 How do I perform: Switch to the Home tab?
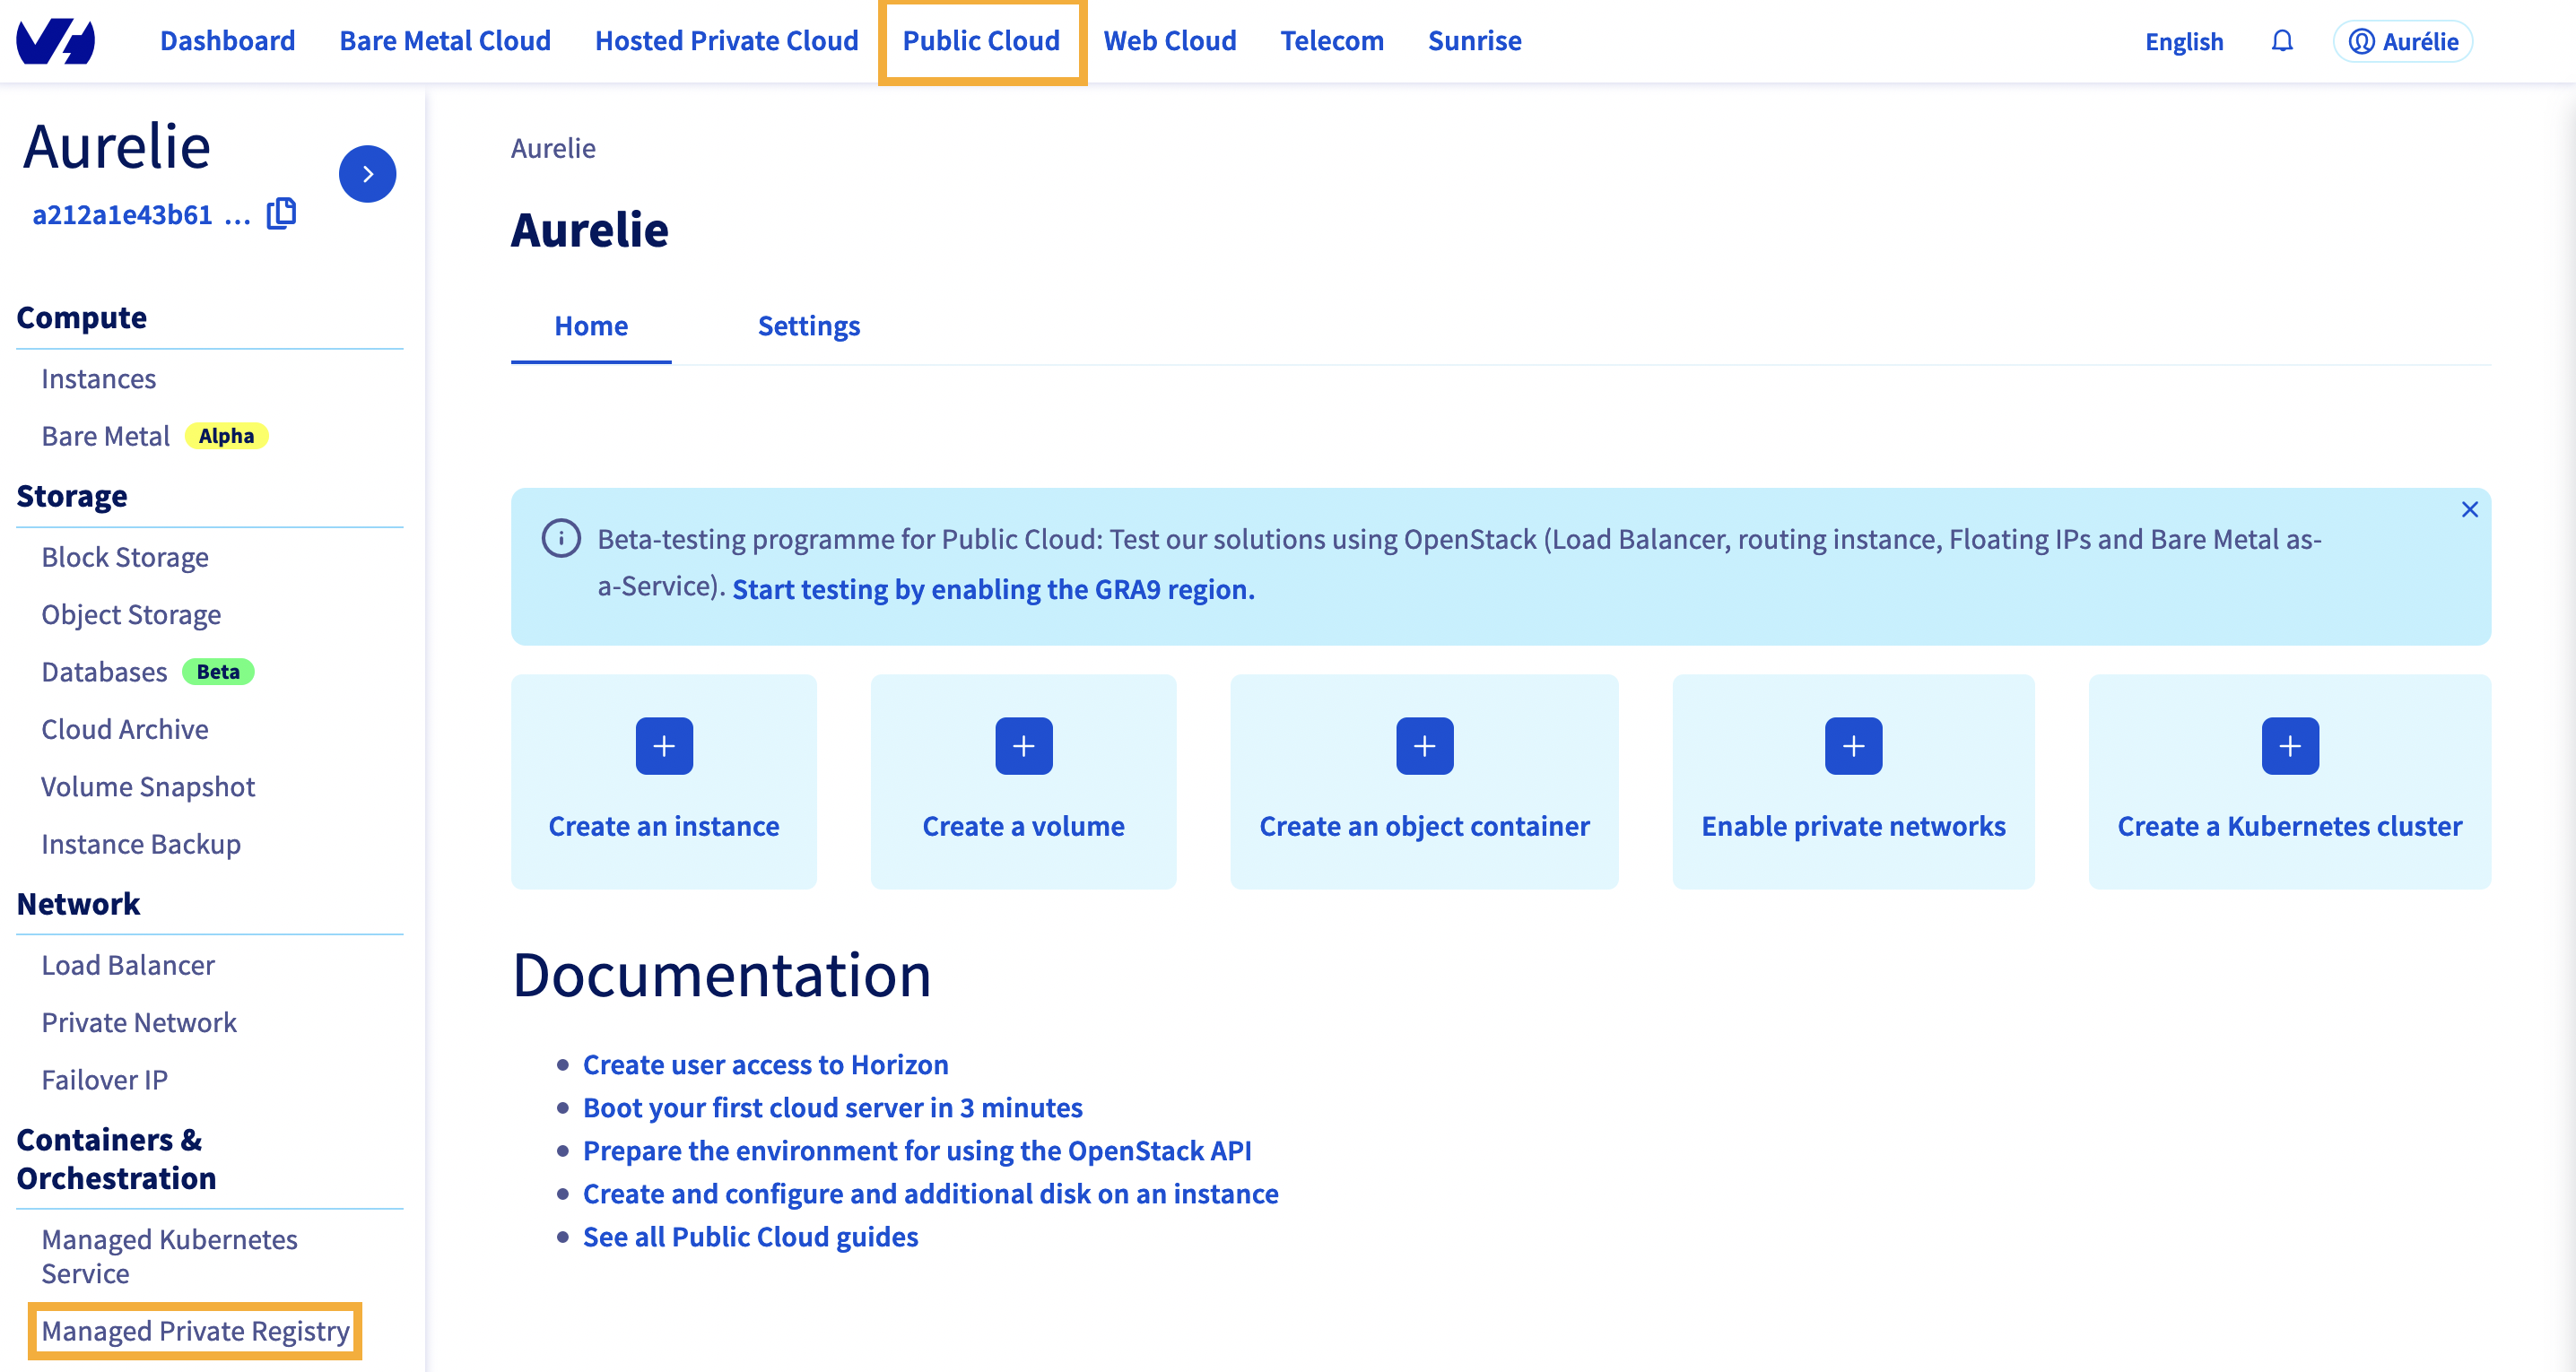pyautogui.click(x=591, y=326)
